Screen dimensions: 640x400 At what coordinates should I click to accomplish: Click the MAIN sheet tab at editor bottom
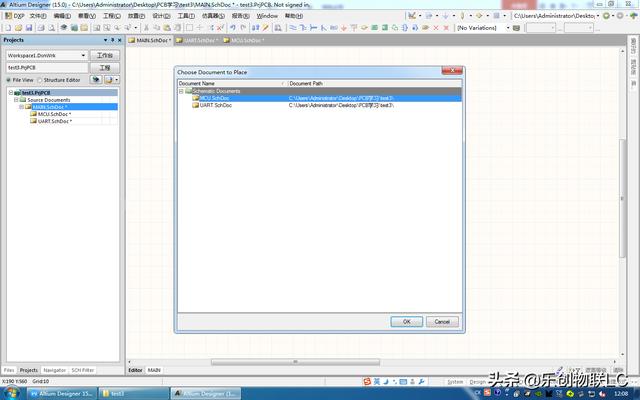coord(154,370)
